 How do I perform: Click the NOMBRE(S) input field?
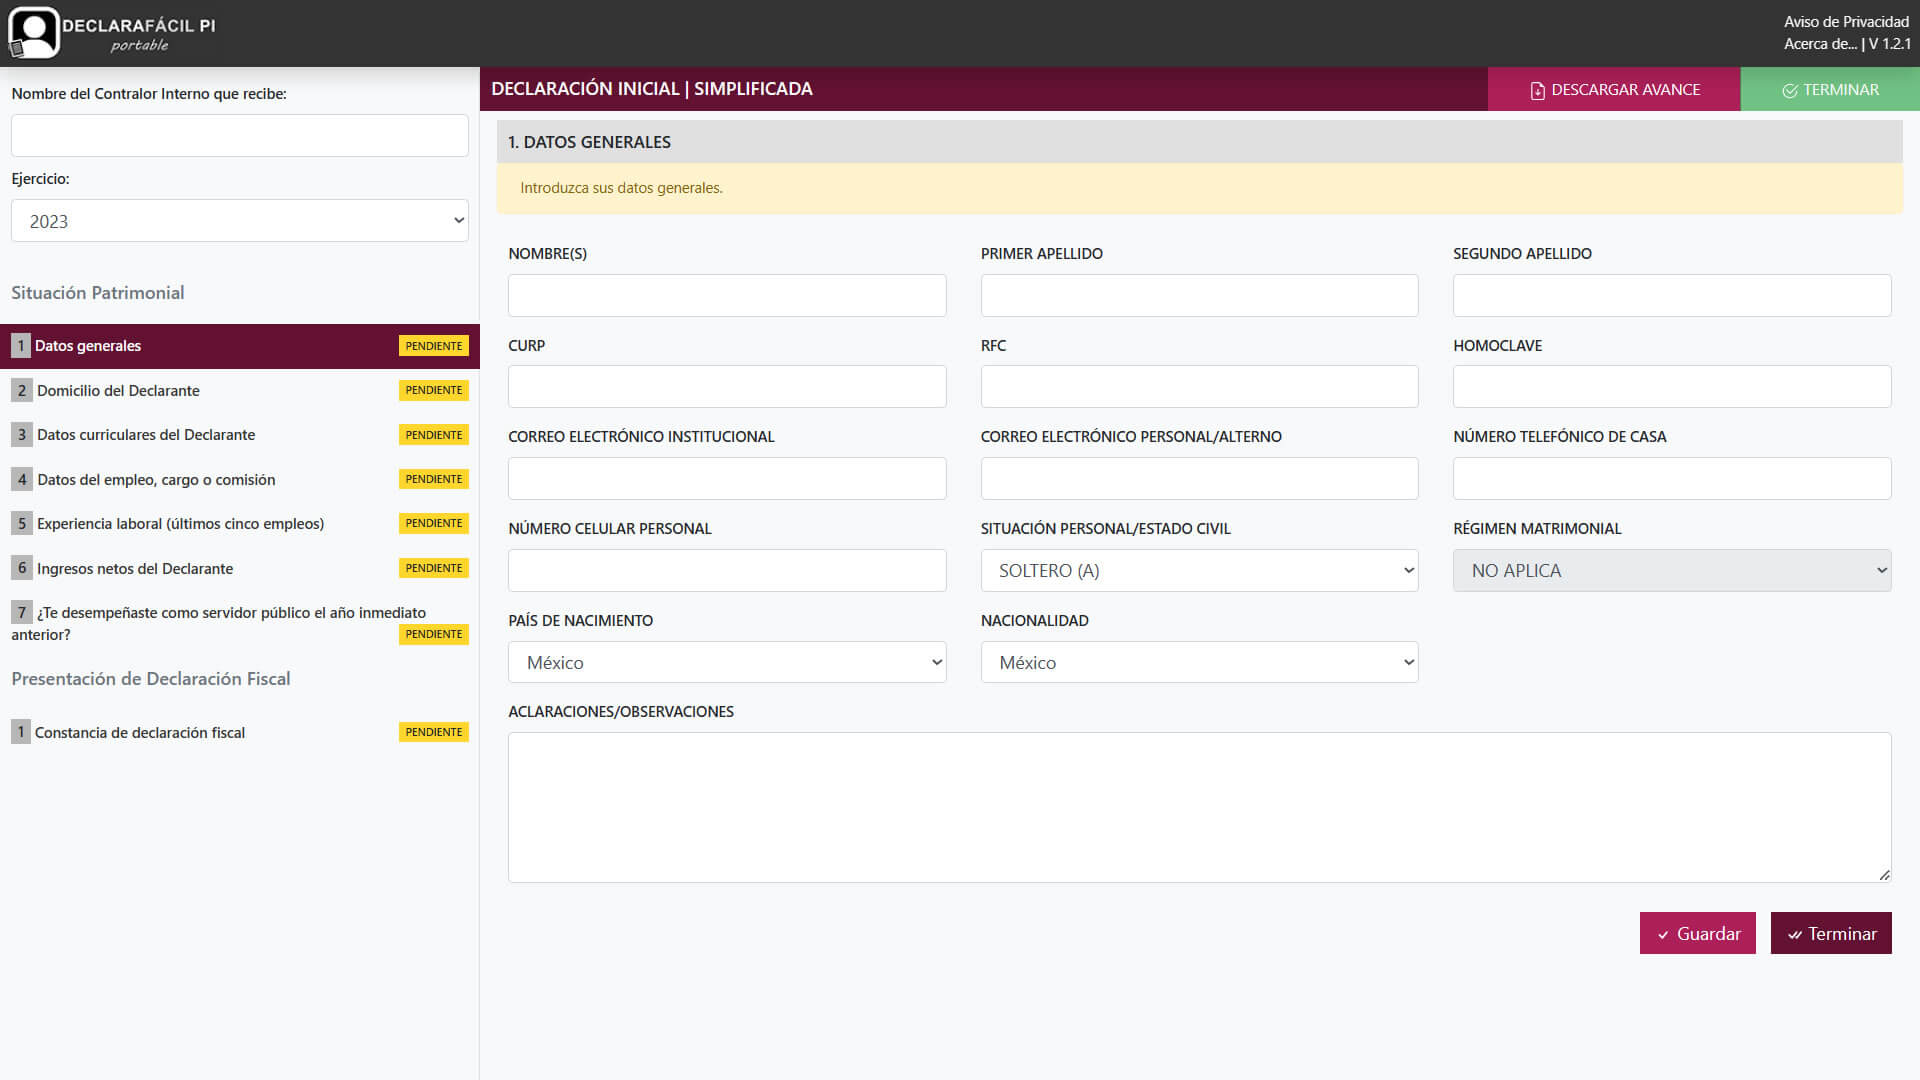pyautogui.click(x=727, y=296)
